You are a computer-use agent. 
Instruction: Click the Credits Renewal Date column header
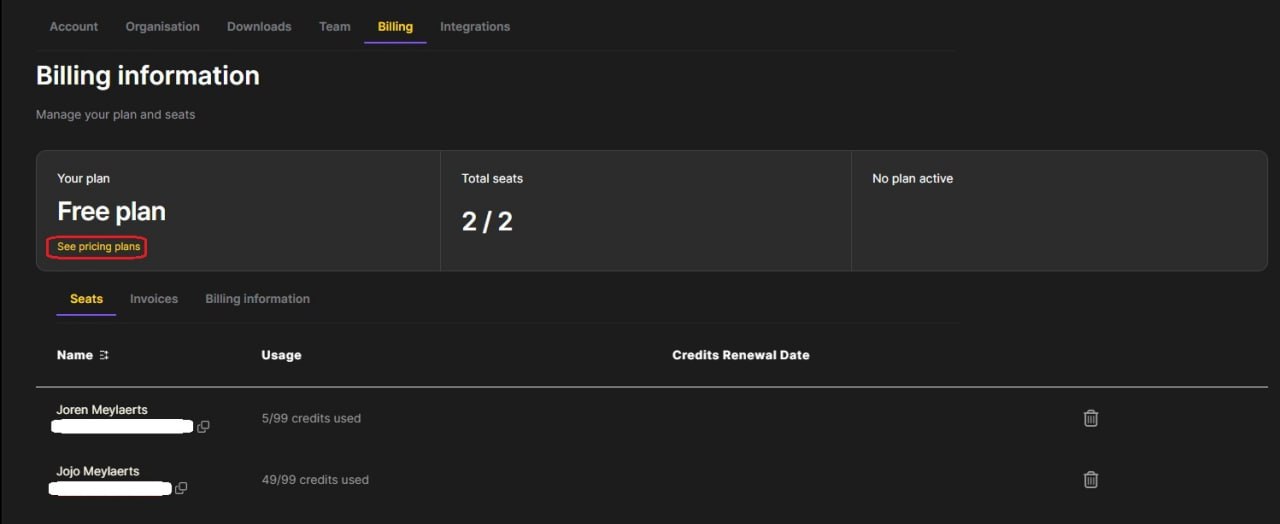pos(741,355)
